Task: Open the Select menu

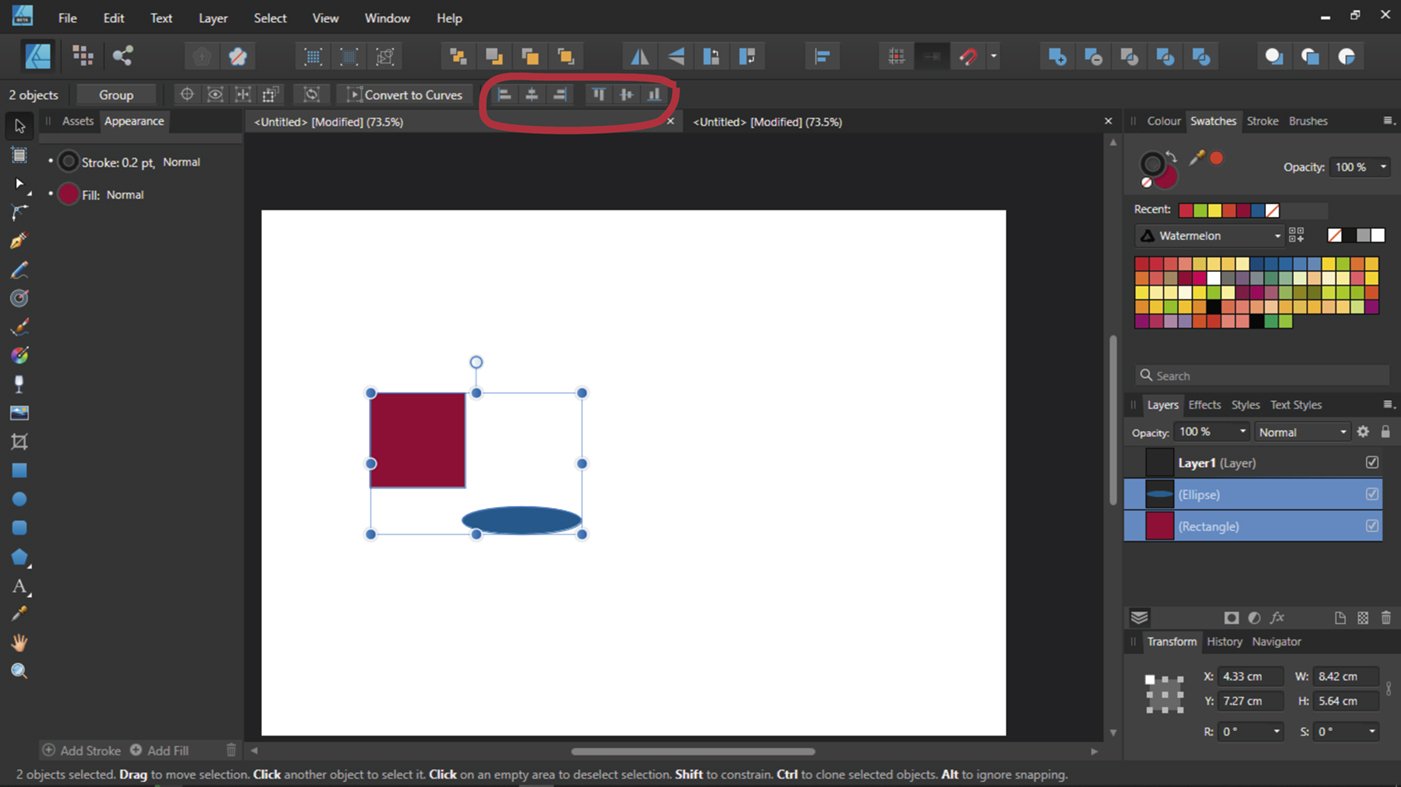Action: (270, 18)
